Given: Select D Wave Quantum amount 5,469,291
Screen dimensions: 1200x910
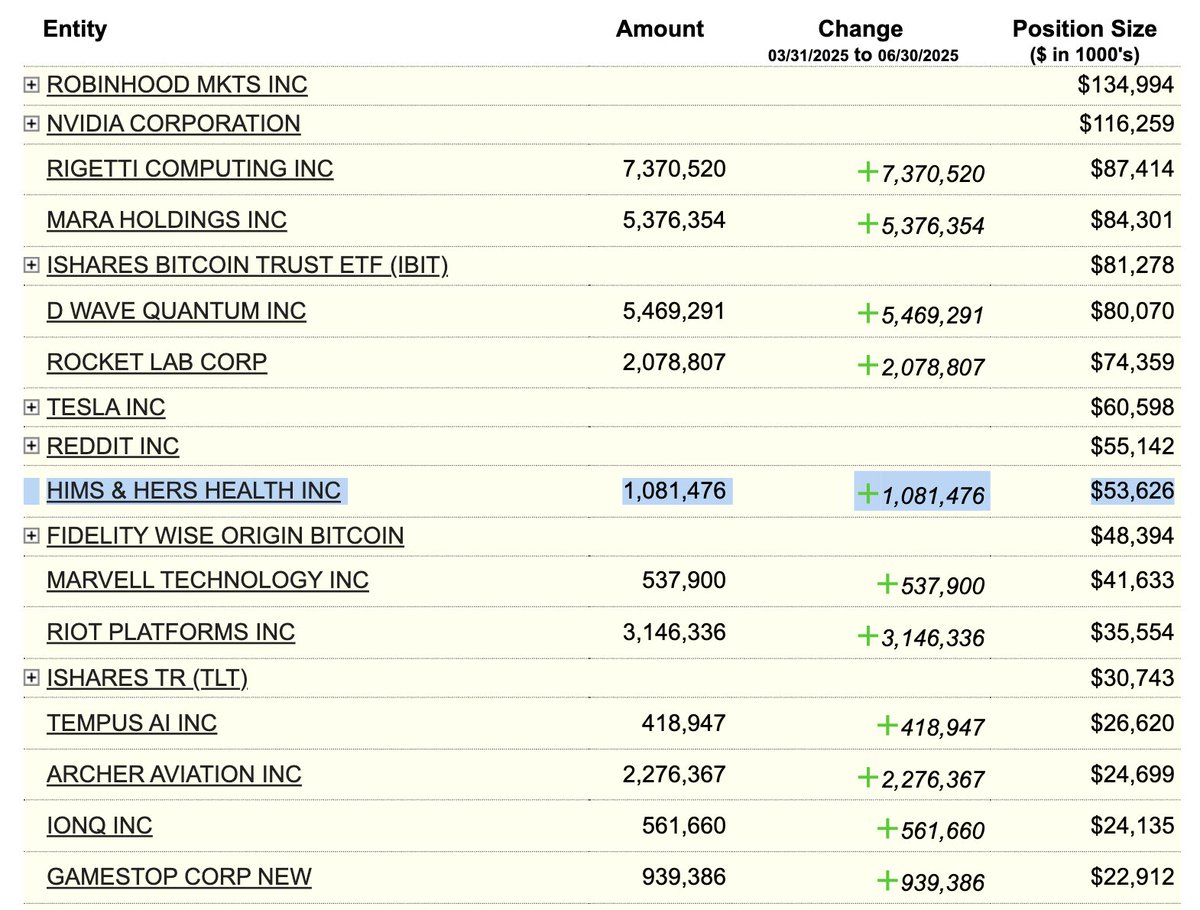Looking at the screenshot, I should pos(674,311).
